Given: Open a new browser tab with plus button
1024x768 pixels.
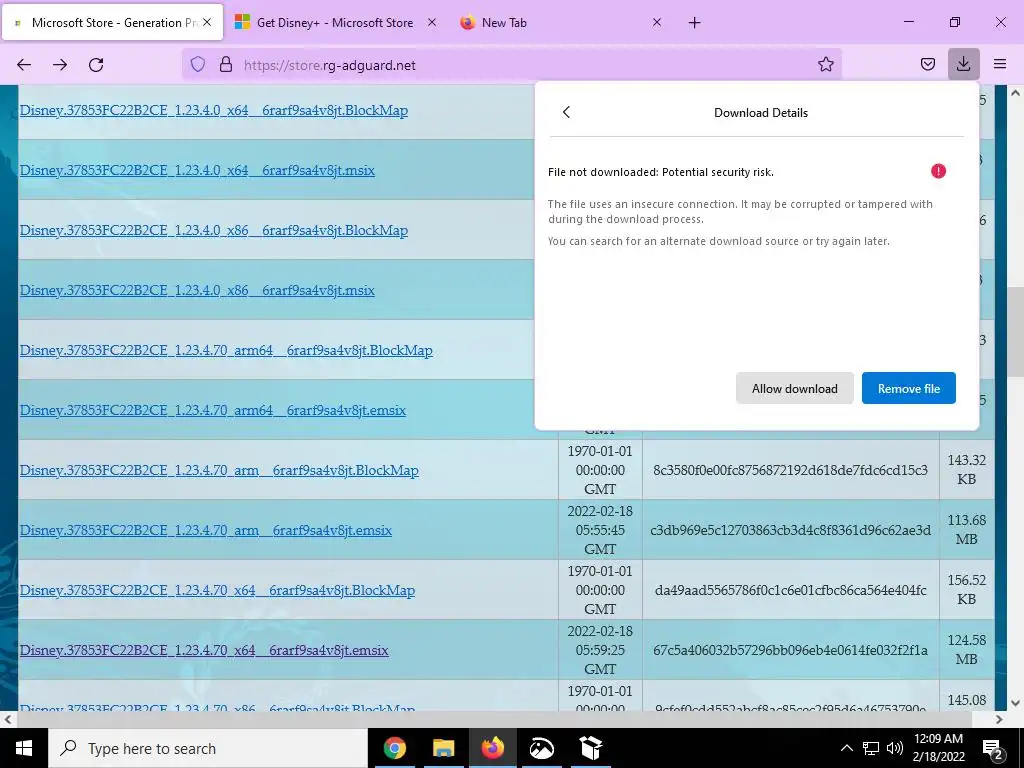Looking at the screenshot, I should (694, 23).
